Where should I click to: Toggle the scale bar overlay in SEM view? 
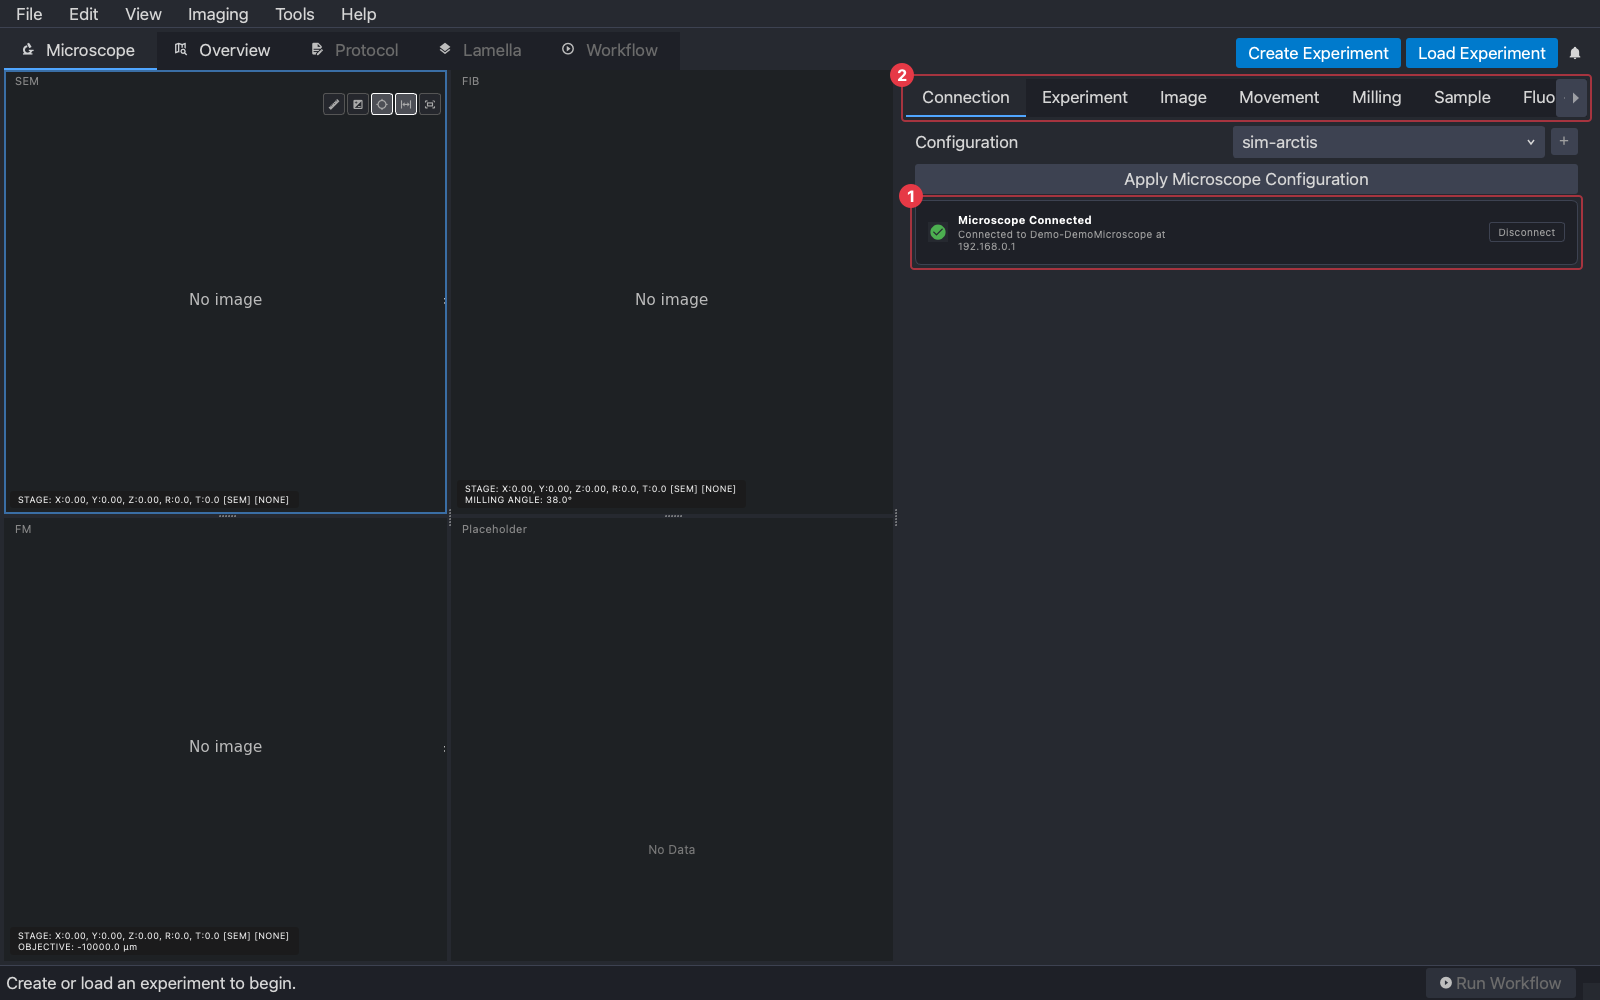(406, 104)
